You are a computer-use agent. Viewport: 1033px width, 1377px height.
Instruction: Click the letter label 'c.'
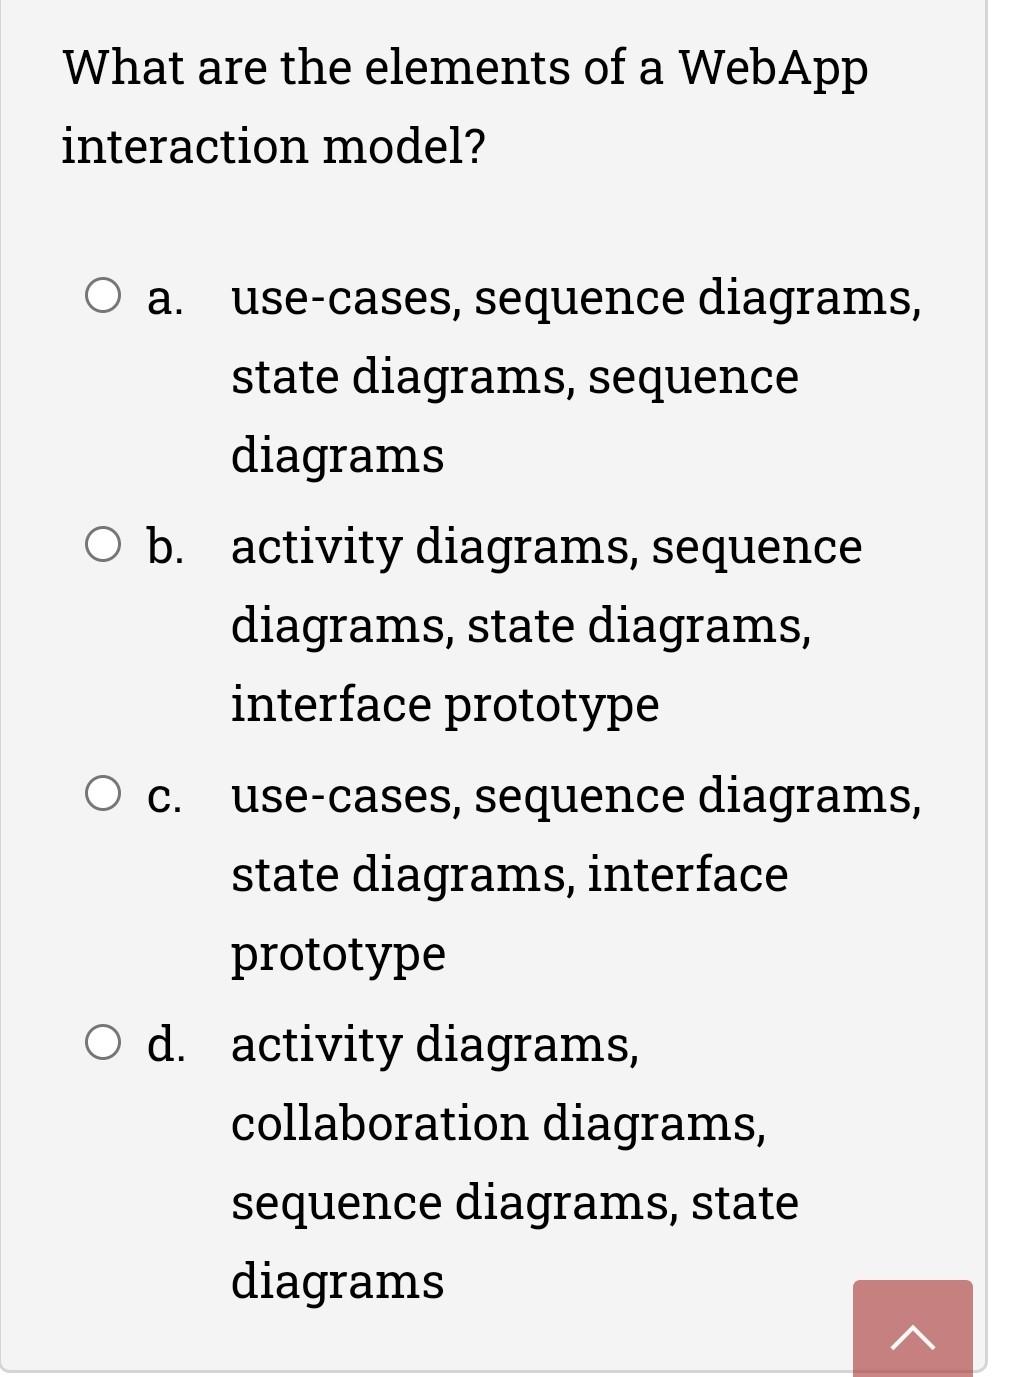pos(165,796)
